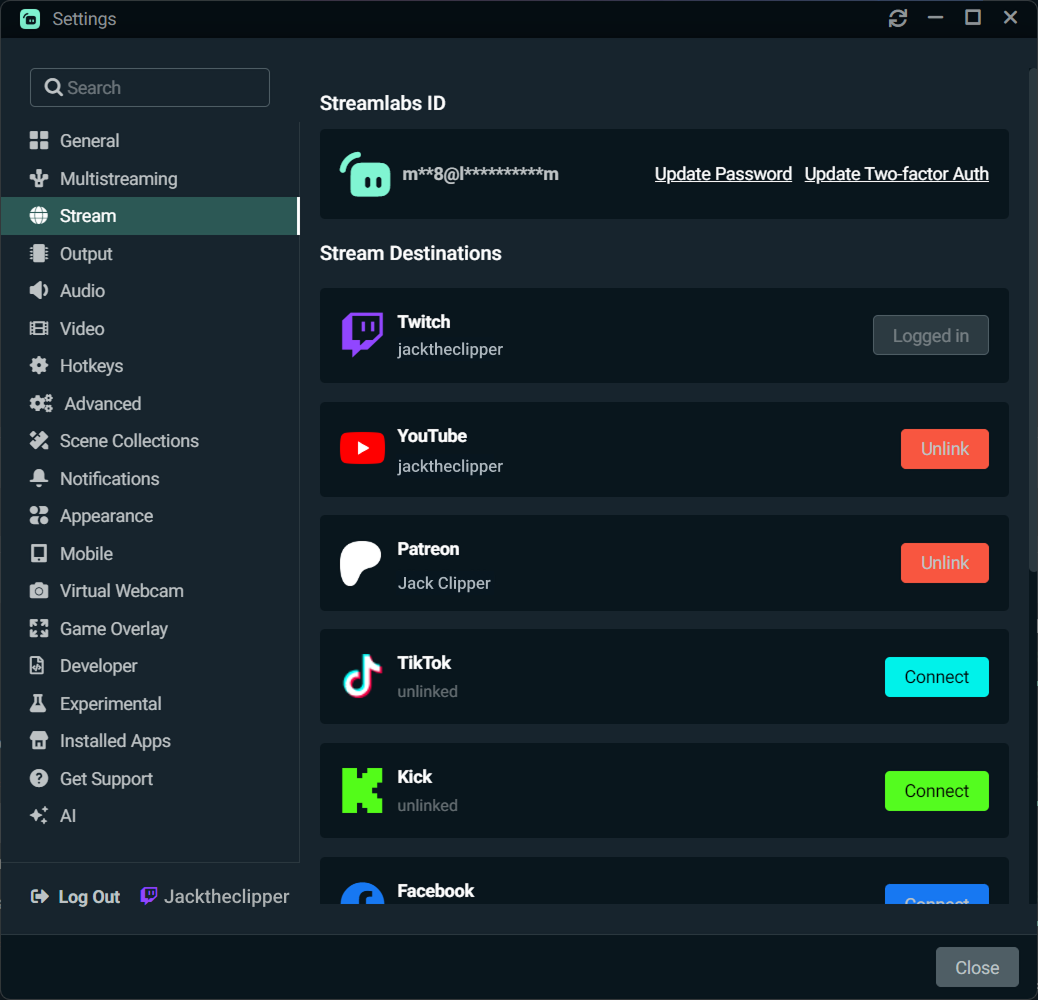
Task: Click Update Two-factor Auth link
Action: coord(896,173)
